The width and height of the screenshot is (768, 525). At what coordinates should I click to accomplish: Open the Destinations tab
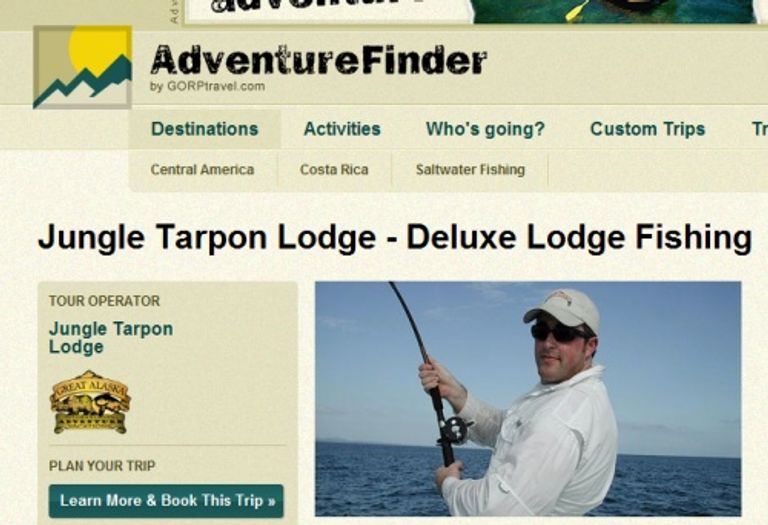(x=205, y=129)
